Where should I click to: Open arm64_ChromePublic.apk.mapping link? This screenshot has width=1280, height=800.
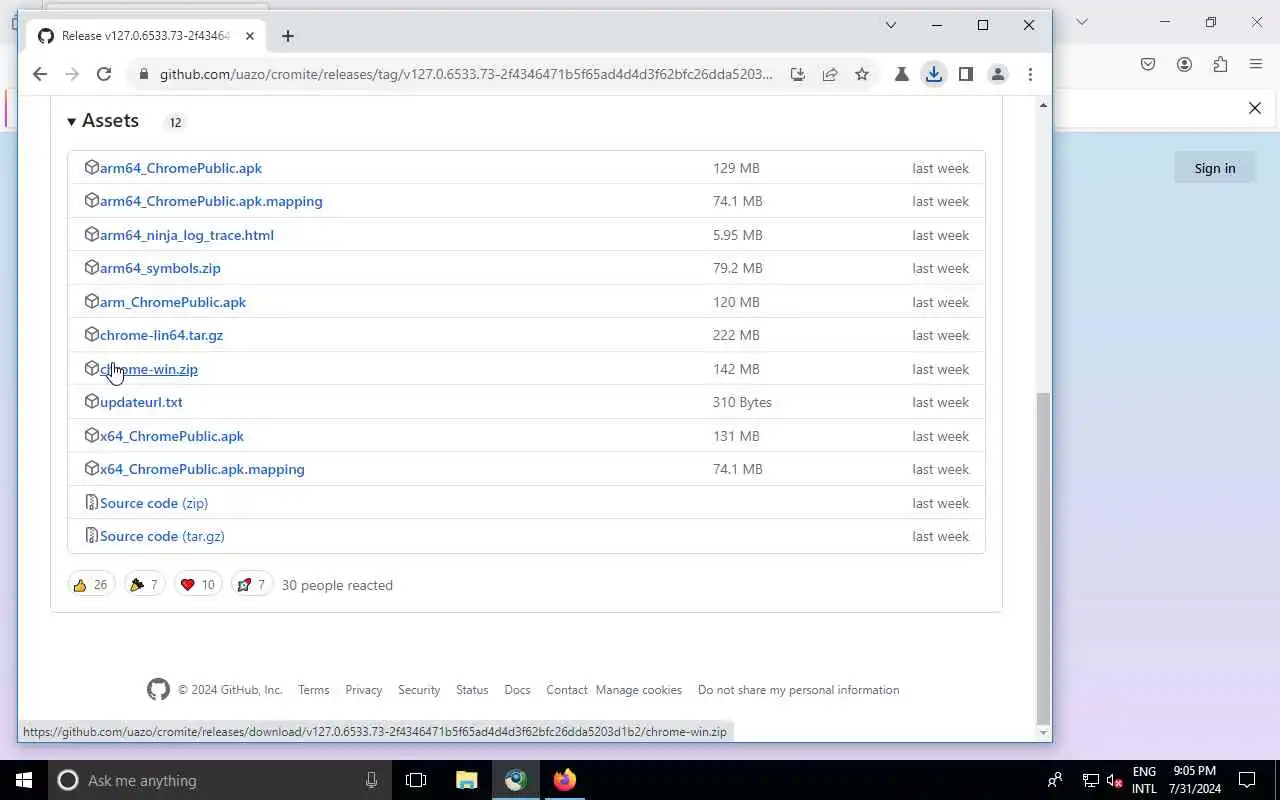(x=211, y=201)
